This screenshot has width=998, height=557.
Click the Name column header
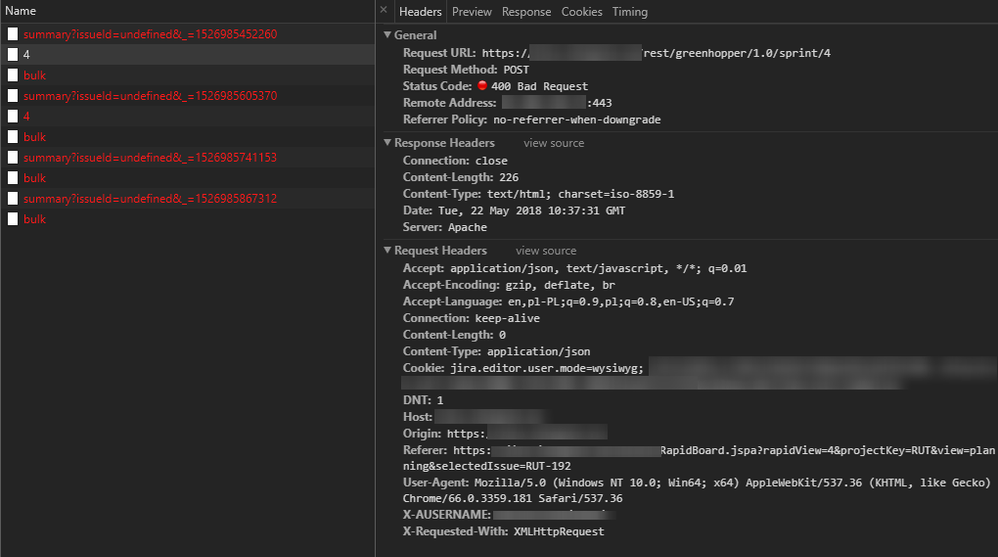pyautogui.click(x=21, y=11)
